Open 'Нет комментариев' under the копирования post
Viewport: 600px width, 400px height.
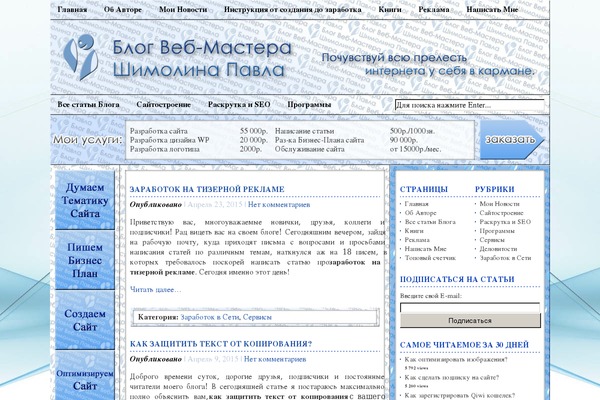tap(275, 359)
